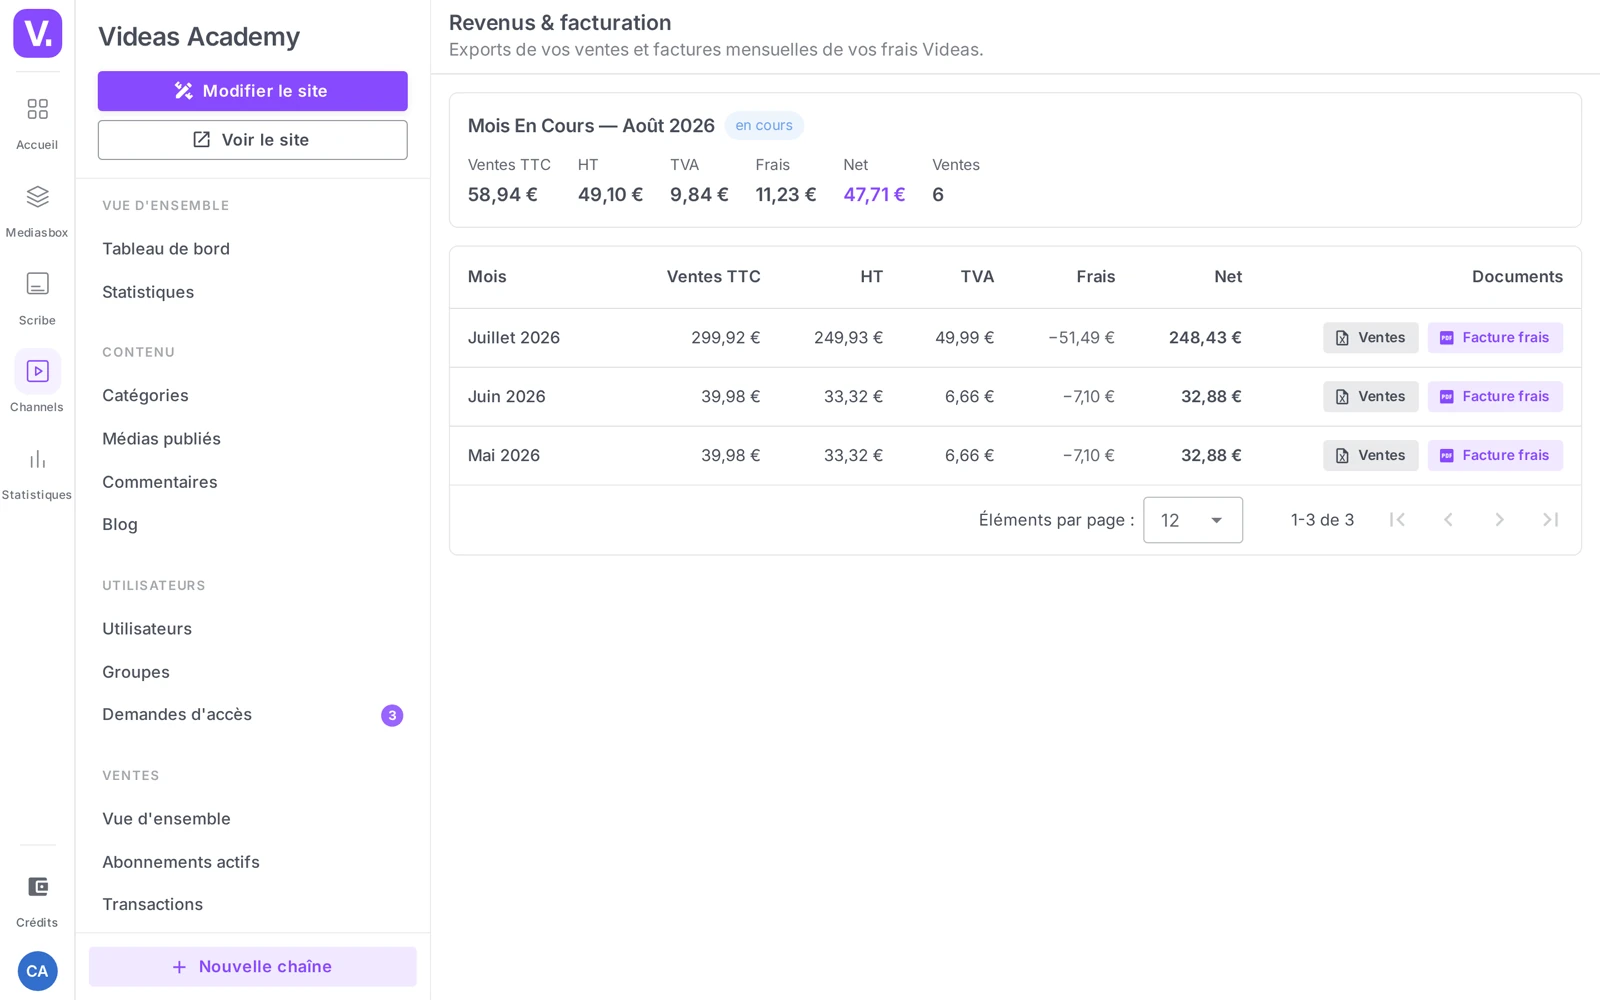Viewport: 1600px width, 1000px height.
Task: Open Médias publiés menu item
Action: click(161, 439)
